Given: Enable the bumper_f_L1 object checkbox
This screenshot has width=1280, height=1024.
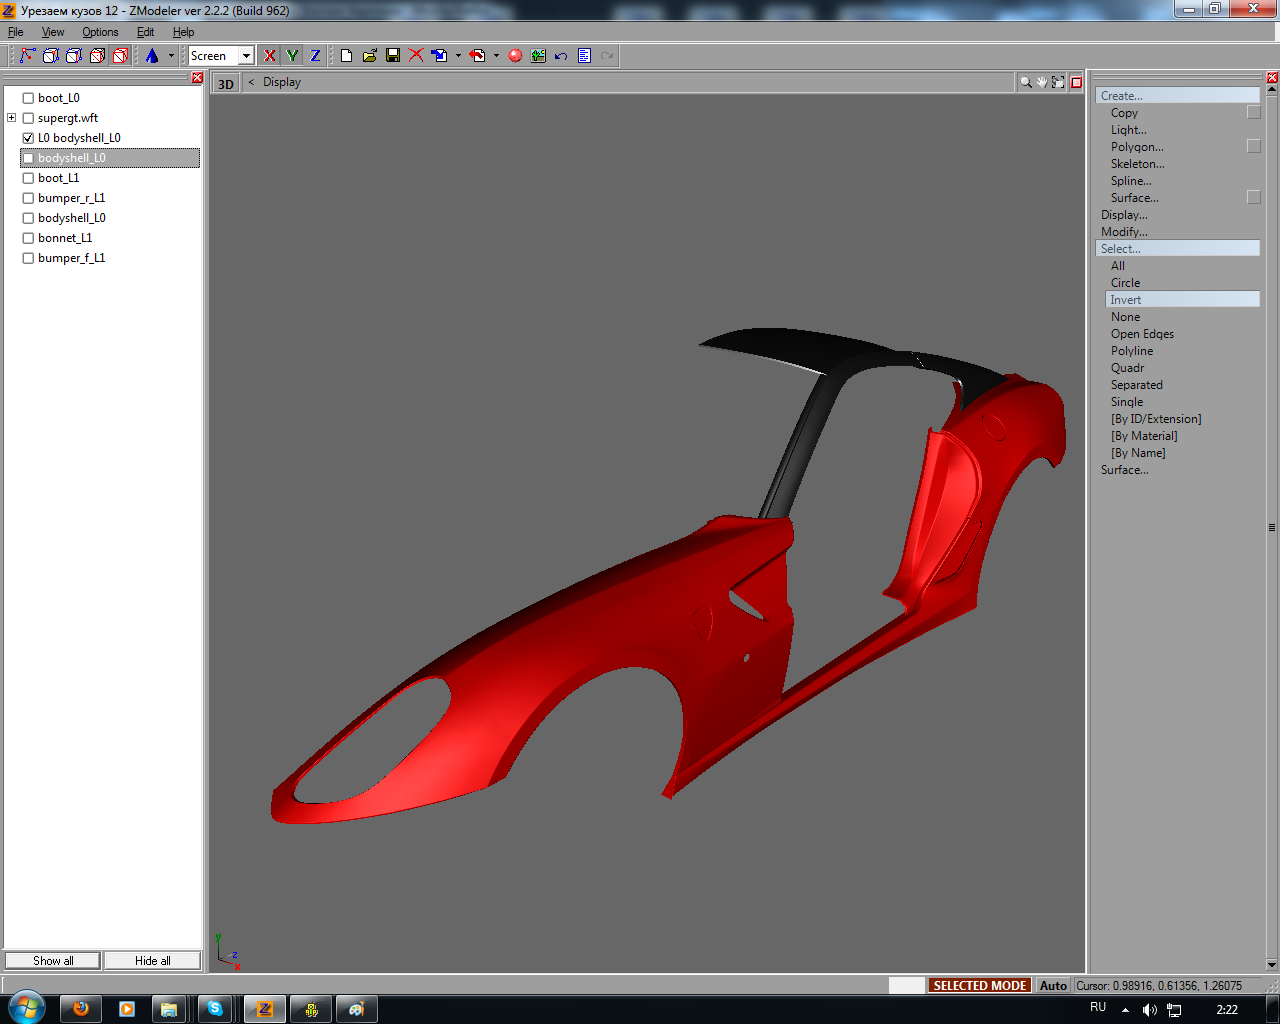Looking at the screenshot, I should [28, 258].
